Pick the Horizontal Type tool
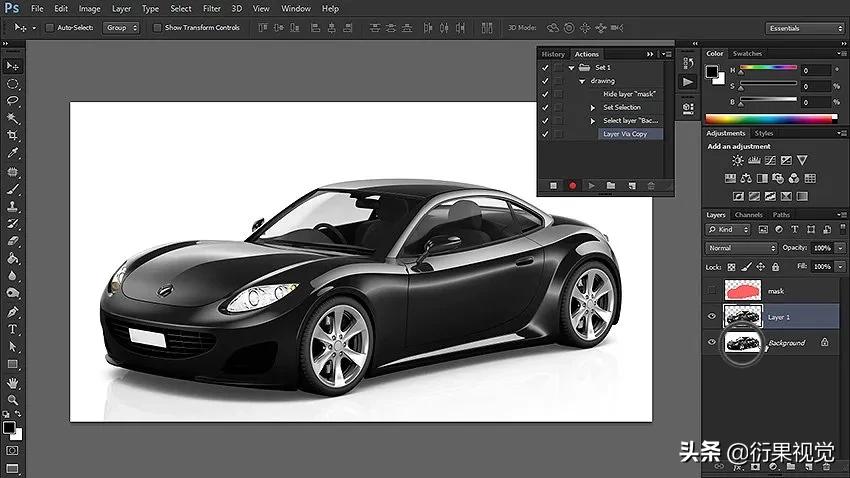 coord(13,328)
